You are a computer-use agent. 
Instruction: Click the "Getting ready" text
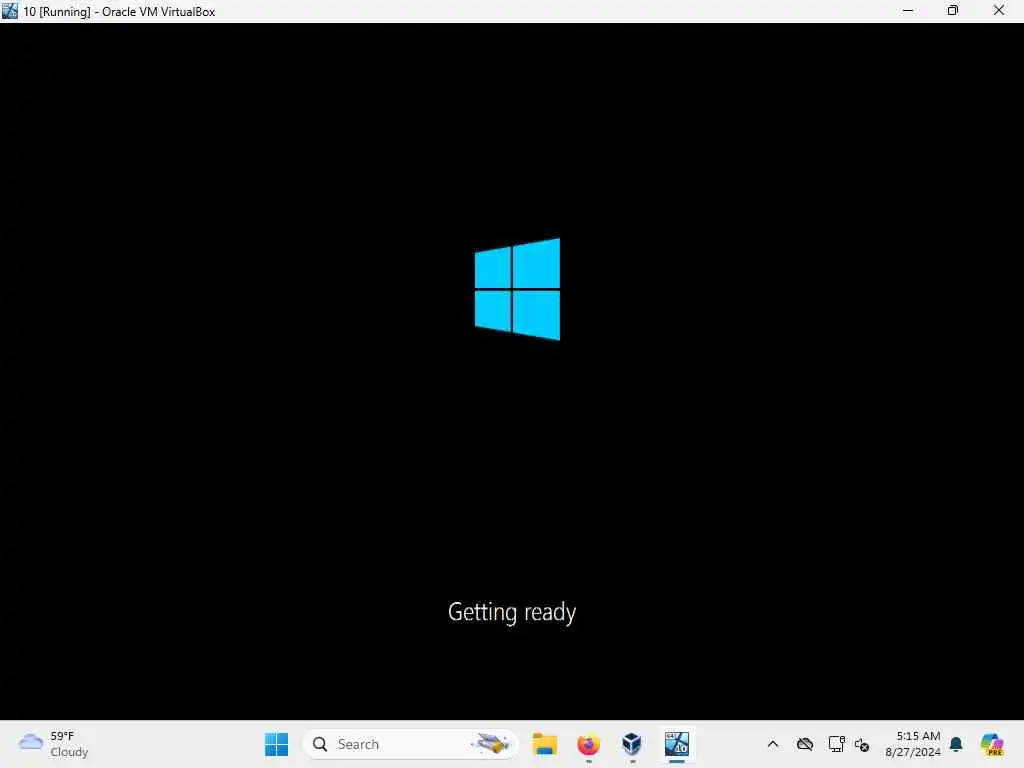[x=512, y=613]
